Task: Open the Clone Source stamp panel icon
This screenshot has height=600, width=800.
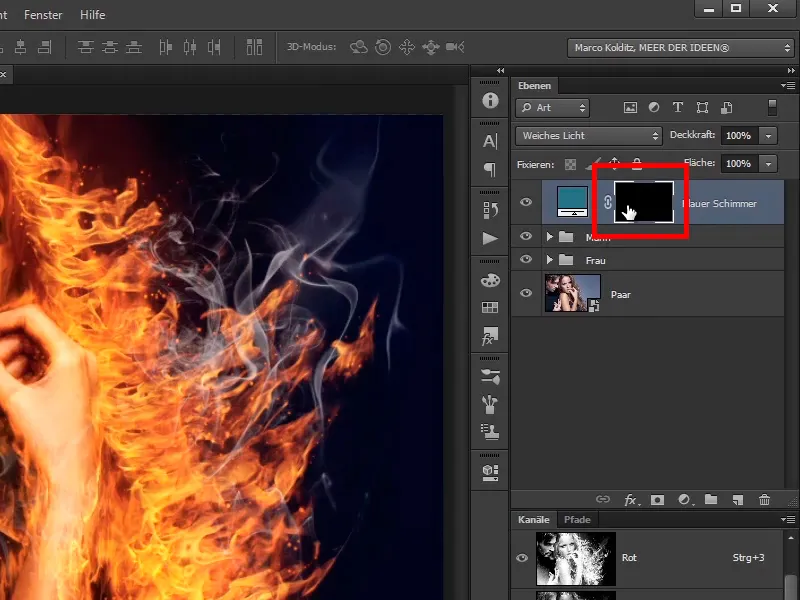Action: [x=490, y=432]
